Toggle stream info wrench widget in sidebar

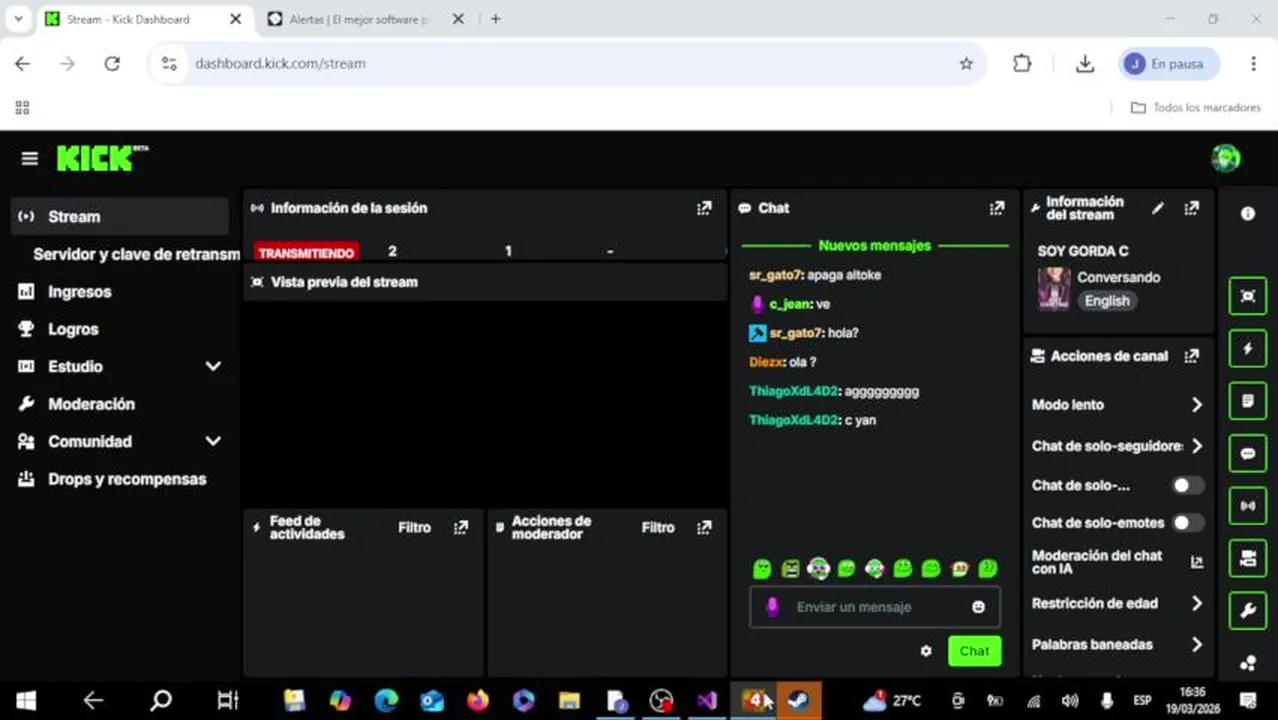[1248, 610]
